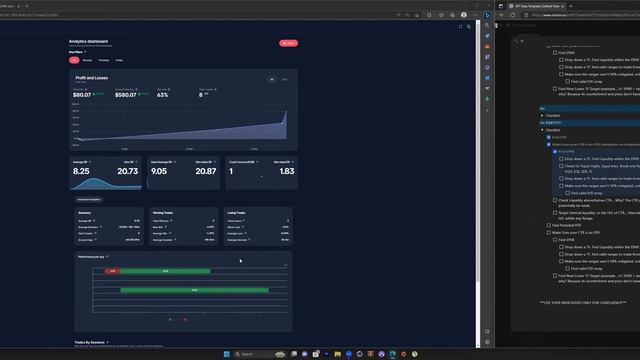Click the longest green bar in Performance per day
Viewport: 640px width, 360px height.
point(194,290)
